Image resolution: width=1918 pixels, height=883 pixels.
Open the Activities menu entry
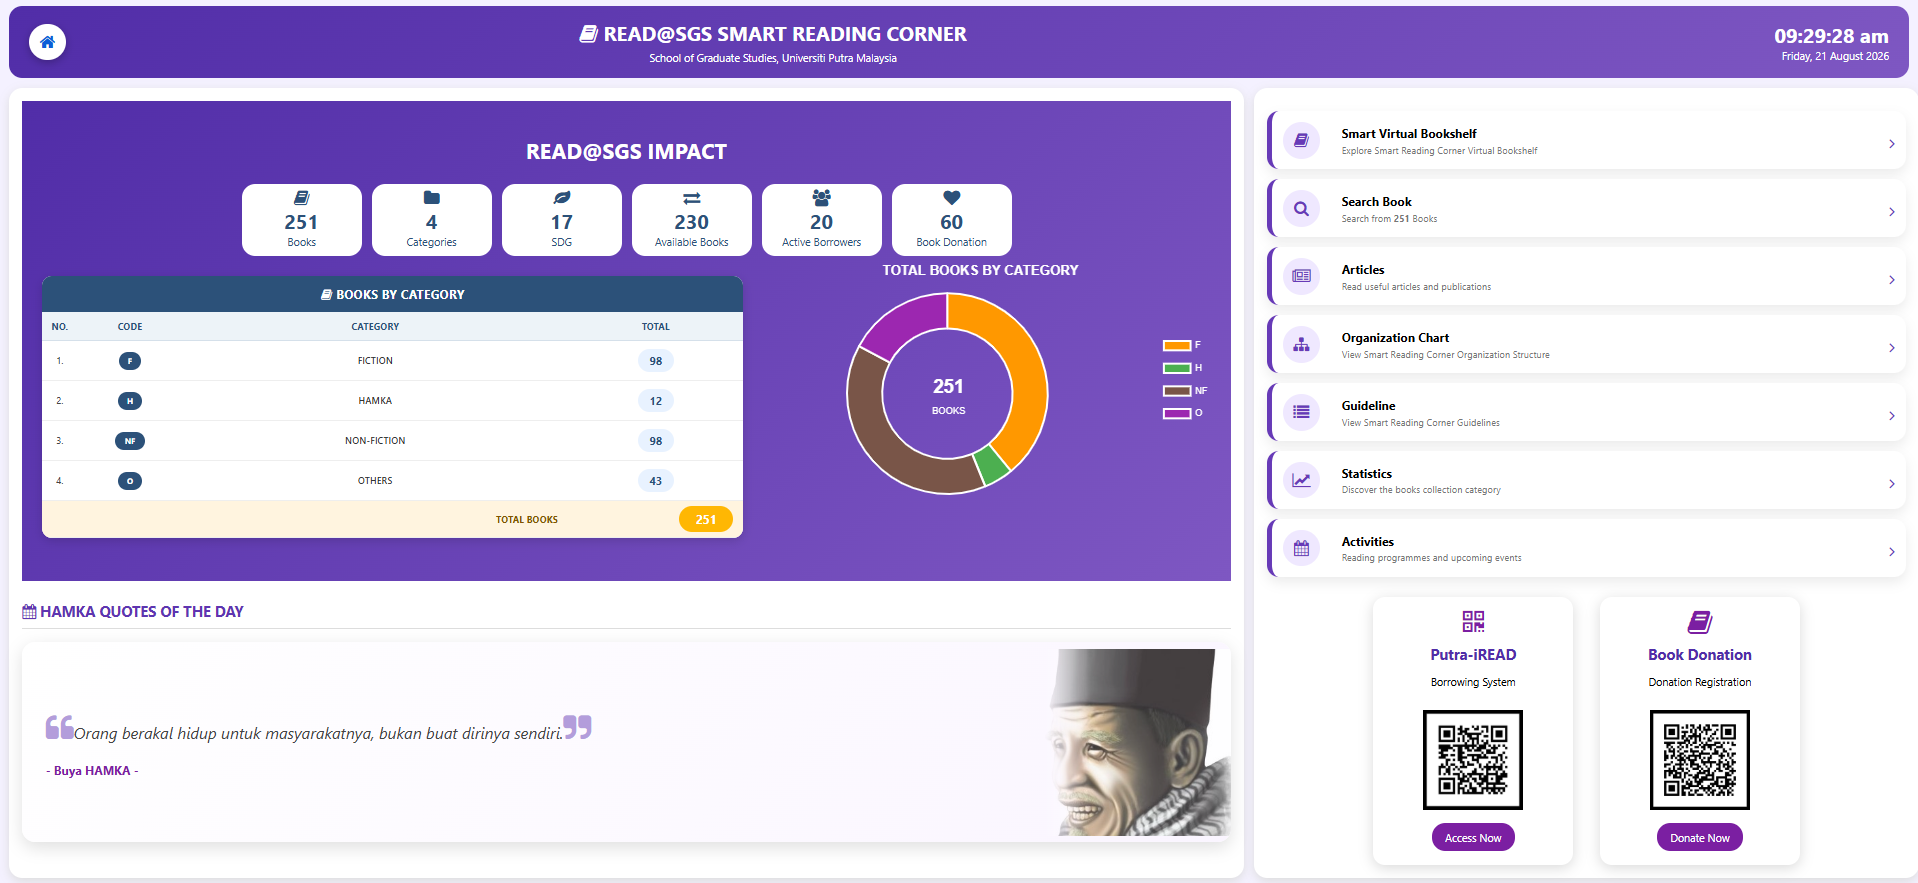point(1586,548)
